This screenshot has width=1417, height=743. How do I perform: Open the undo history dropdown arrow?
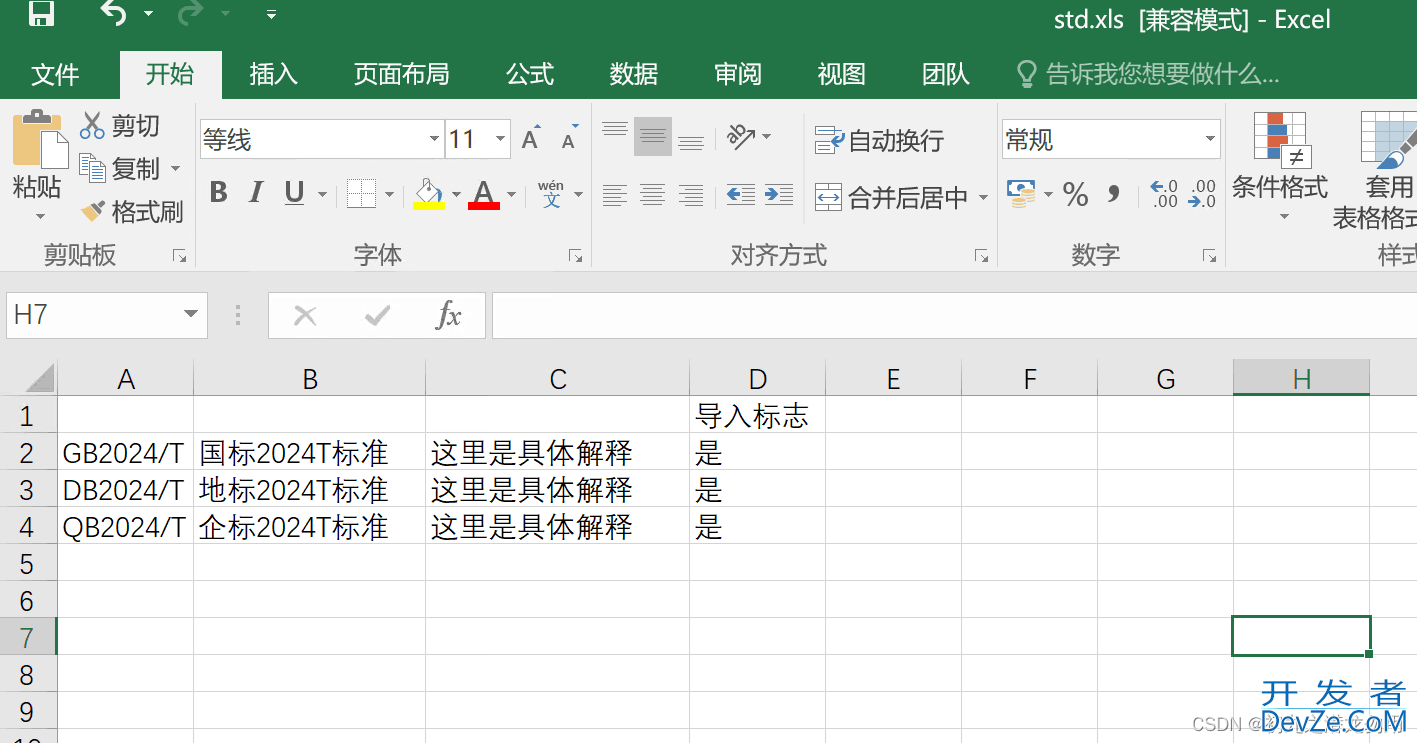pos(149,14)
